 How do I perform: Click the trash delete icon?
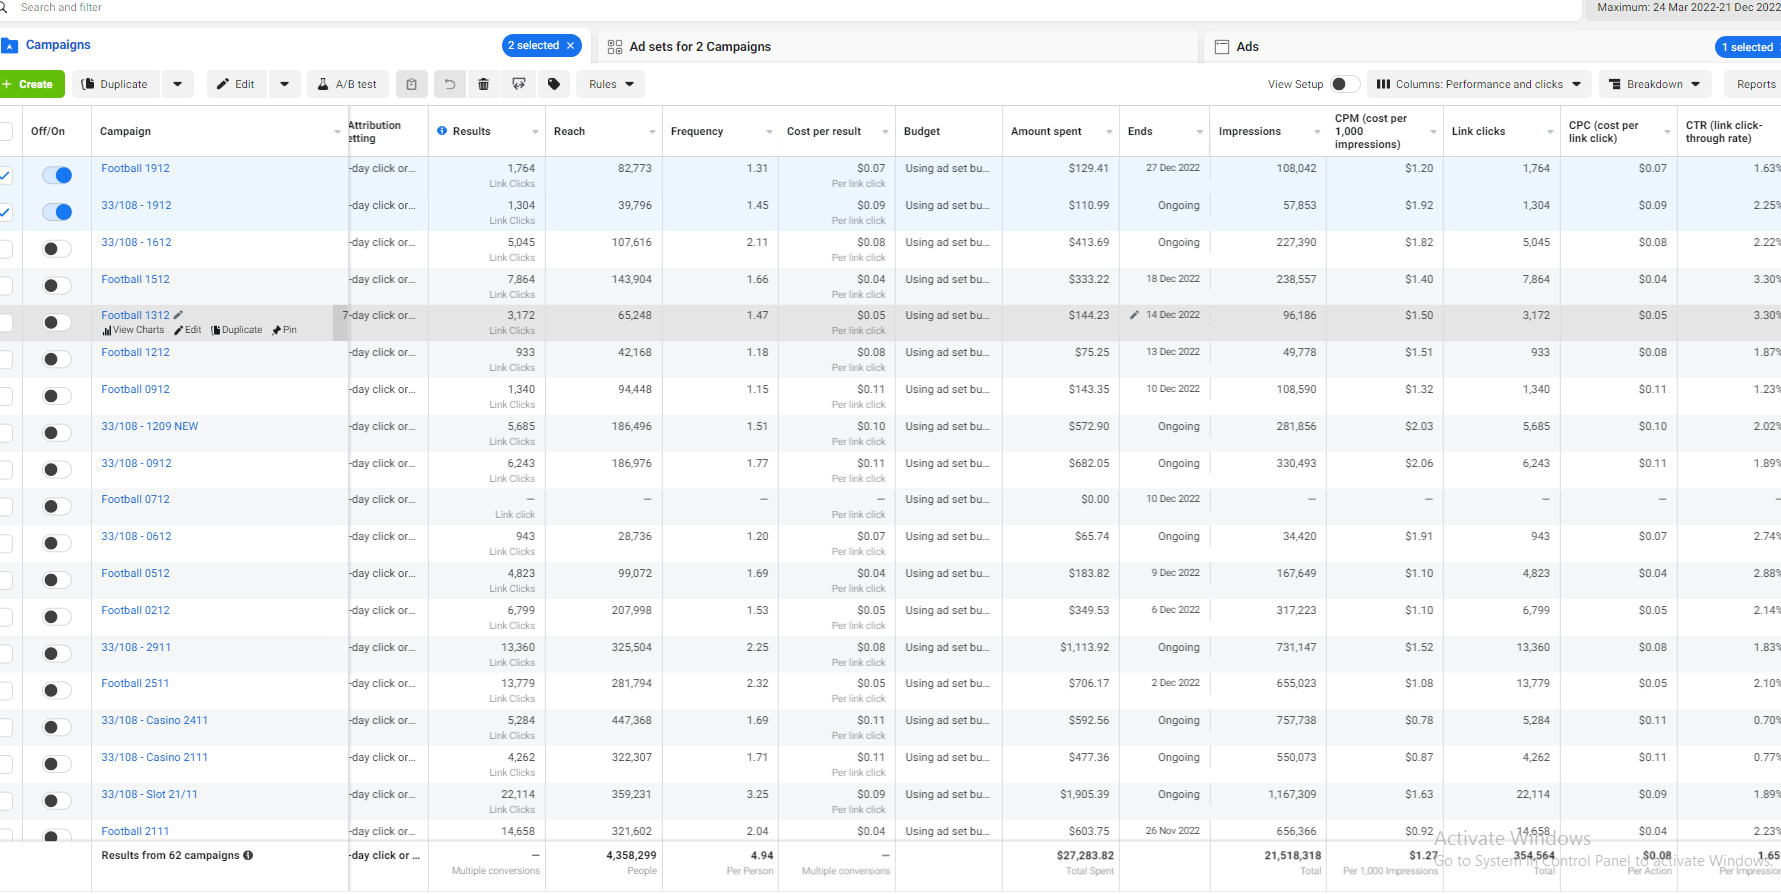[484, 84]
